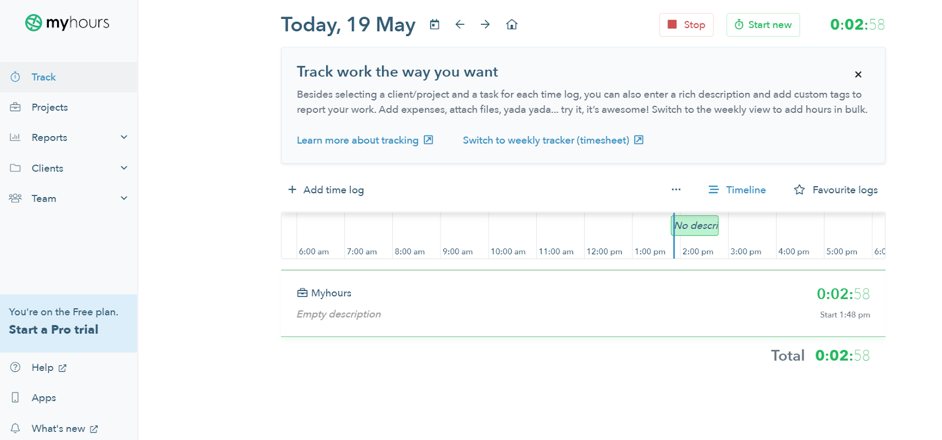Dismiss the tracking tip banner

858,74
